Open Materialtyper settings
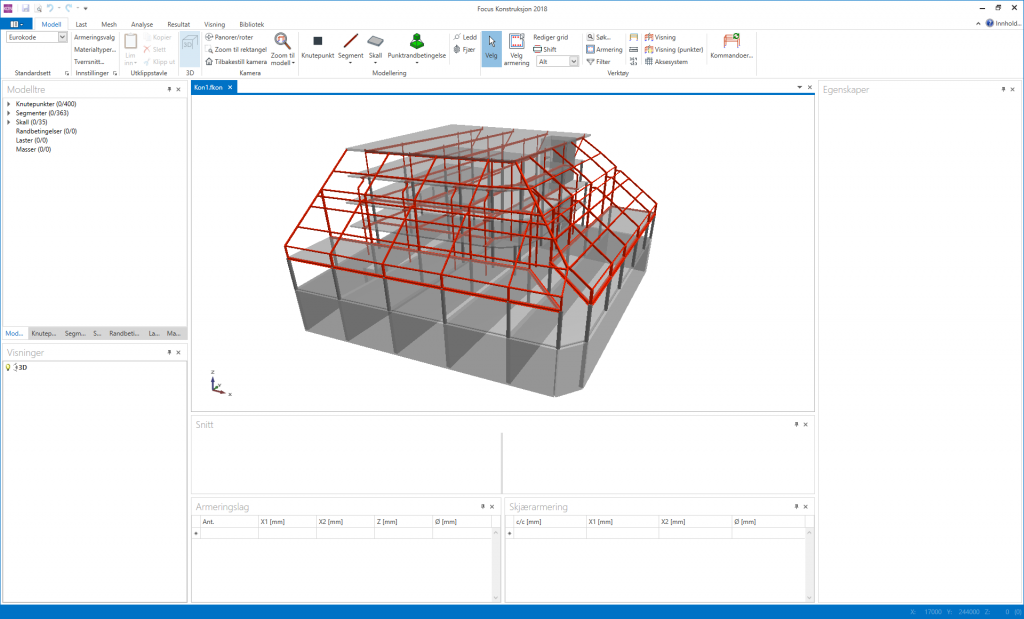Viewport: 1024px width, 619px height. click(x=95, y=50)
